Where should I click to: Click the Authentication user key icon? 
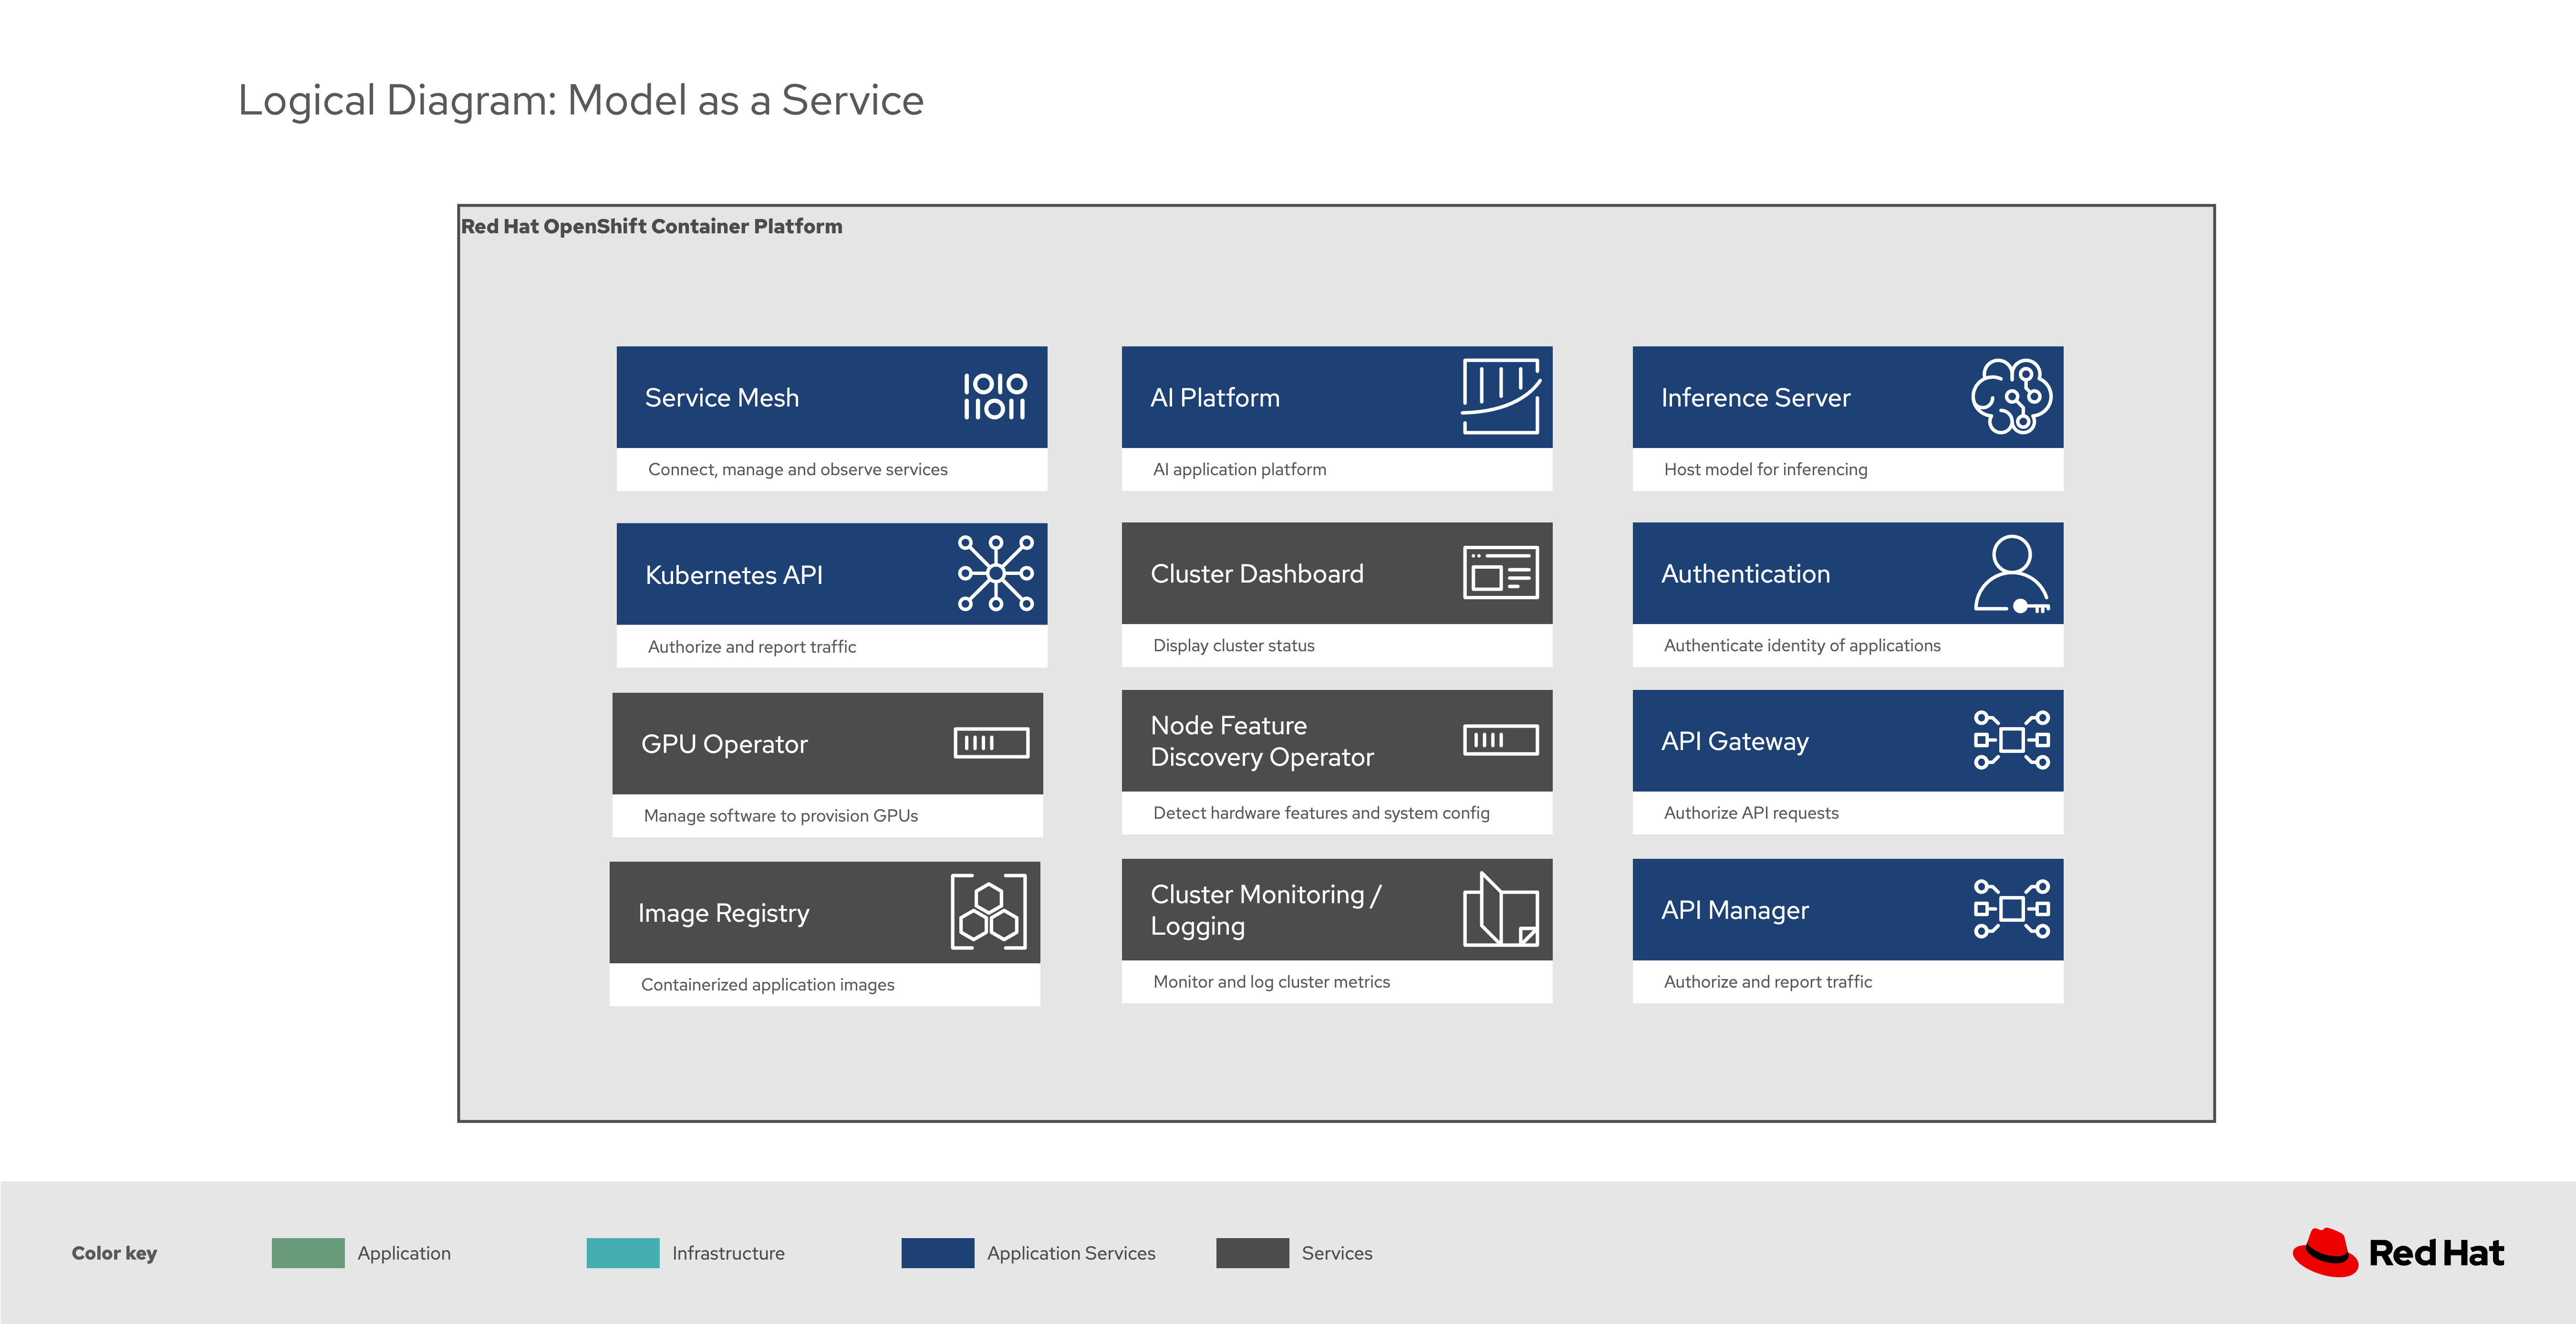[x=2011, y=574]
